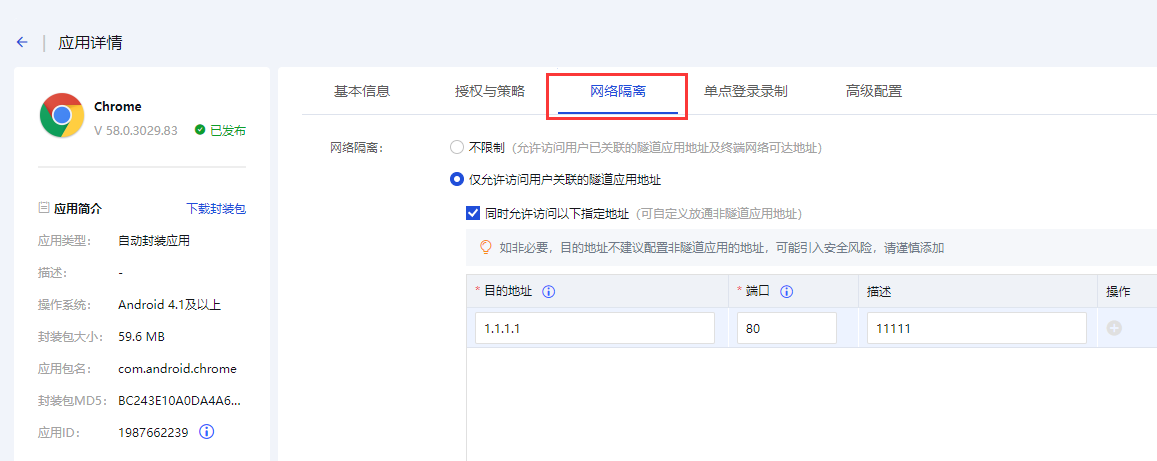Click the lightbulb tip icon in warning banner
The height and width of the screenshot is (461, 1157).
486,247
